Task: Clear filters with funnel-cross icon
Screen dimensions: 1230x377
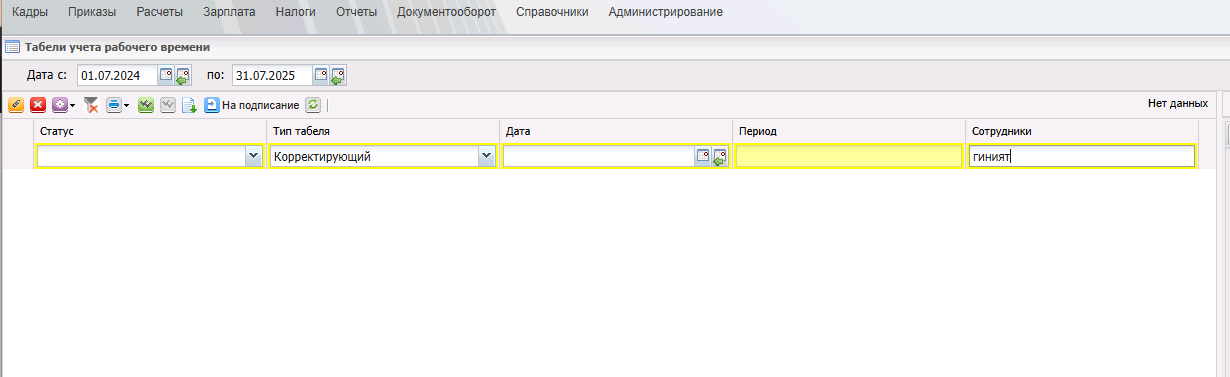Action: tap(91, 104)
